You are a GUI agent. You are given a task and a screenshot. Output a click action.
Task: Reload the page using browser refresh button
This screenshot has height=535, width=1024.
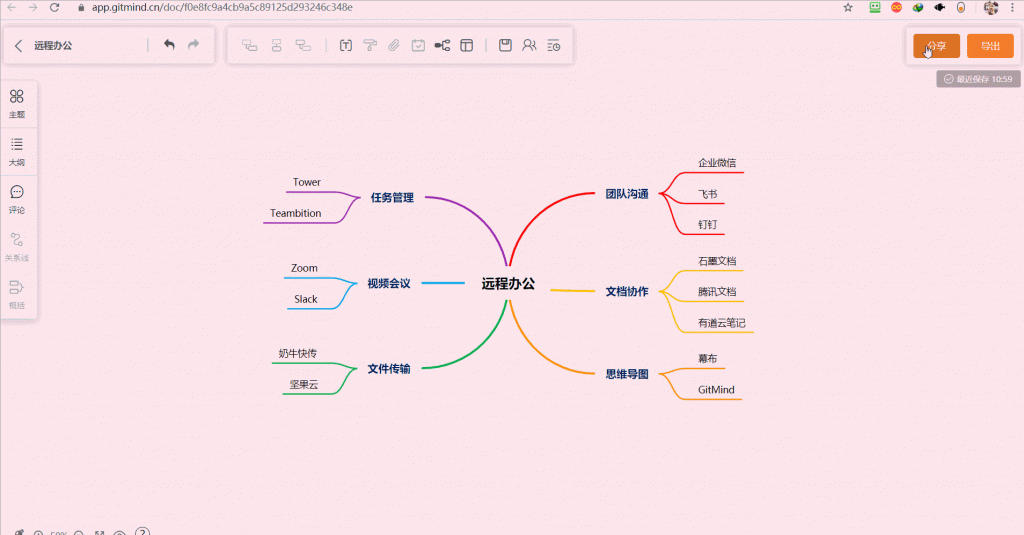coord(54,7)
